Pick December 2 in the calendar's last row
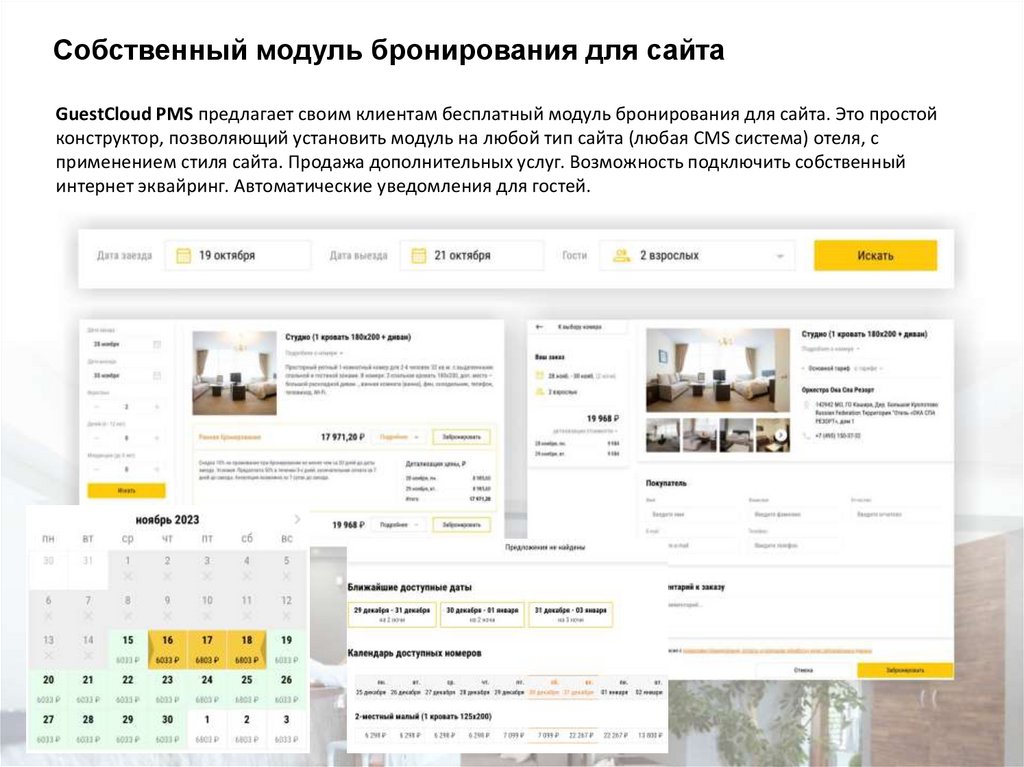Viewport: 1024px width, 767px height. pyautogui.click(x=247, y=728)
